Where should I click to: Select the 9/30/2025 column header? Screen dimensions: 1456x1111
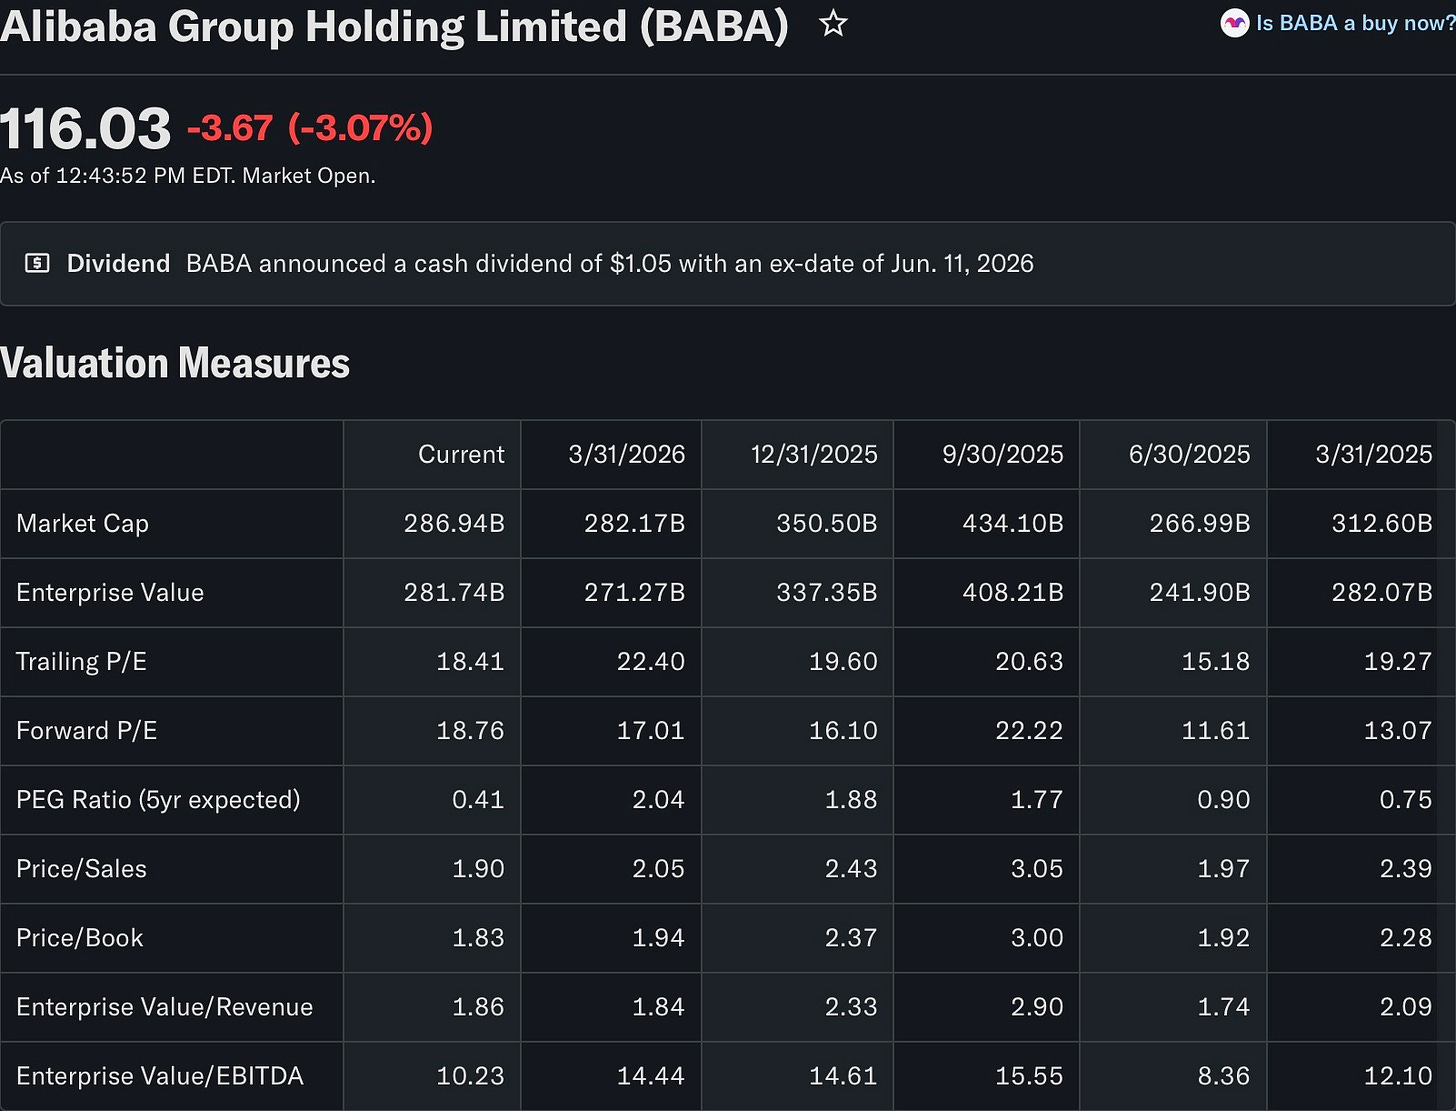tap(1003, 454)
